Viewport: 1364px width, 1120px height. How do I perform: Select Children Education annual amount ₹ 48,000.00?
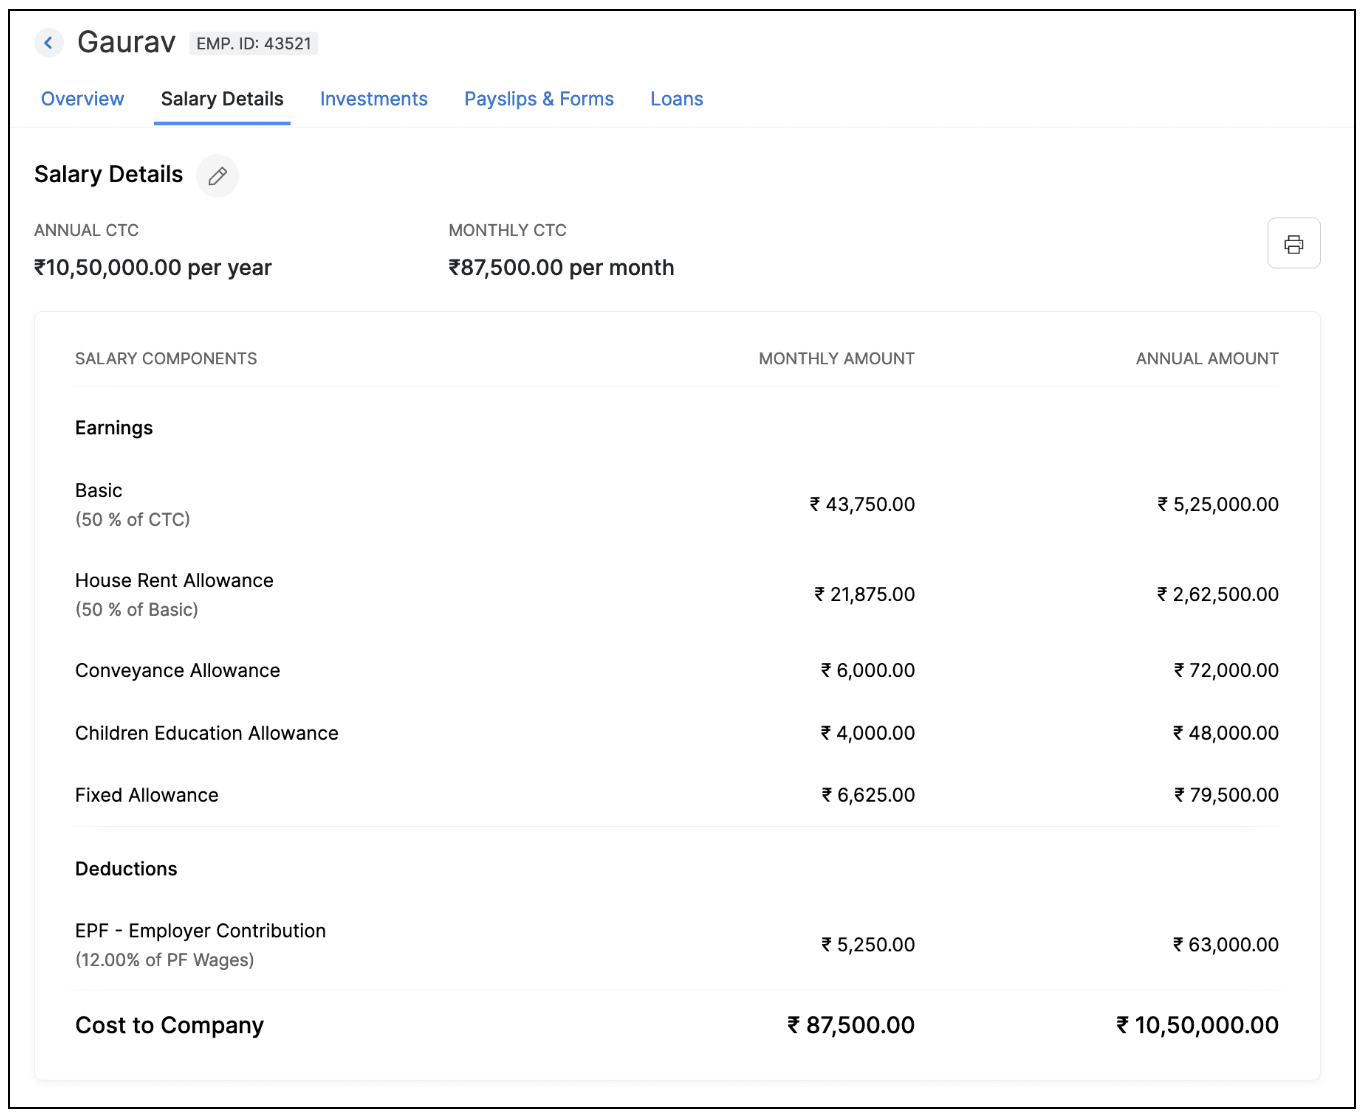tap(1226, 734)
